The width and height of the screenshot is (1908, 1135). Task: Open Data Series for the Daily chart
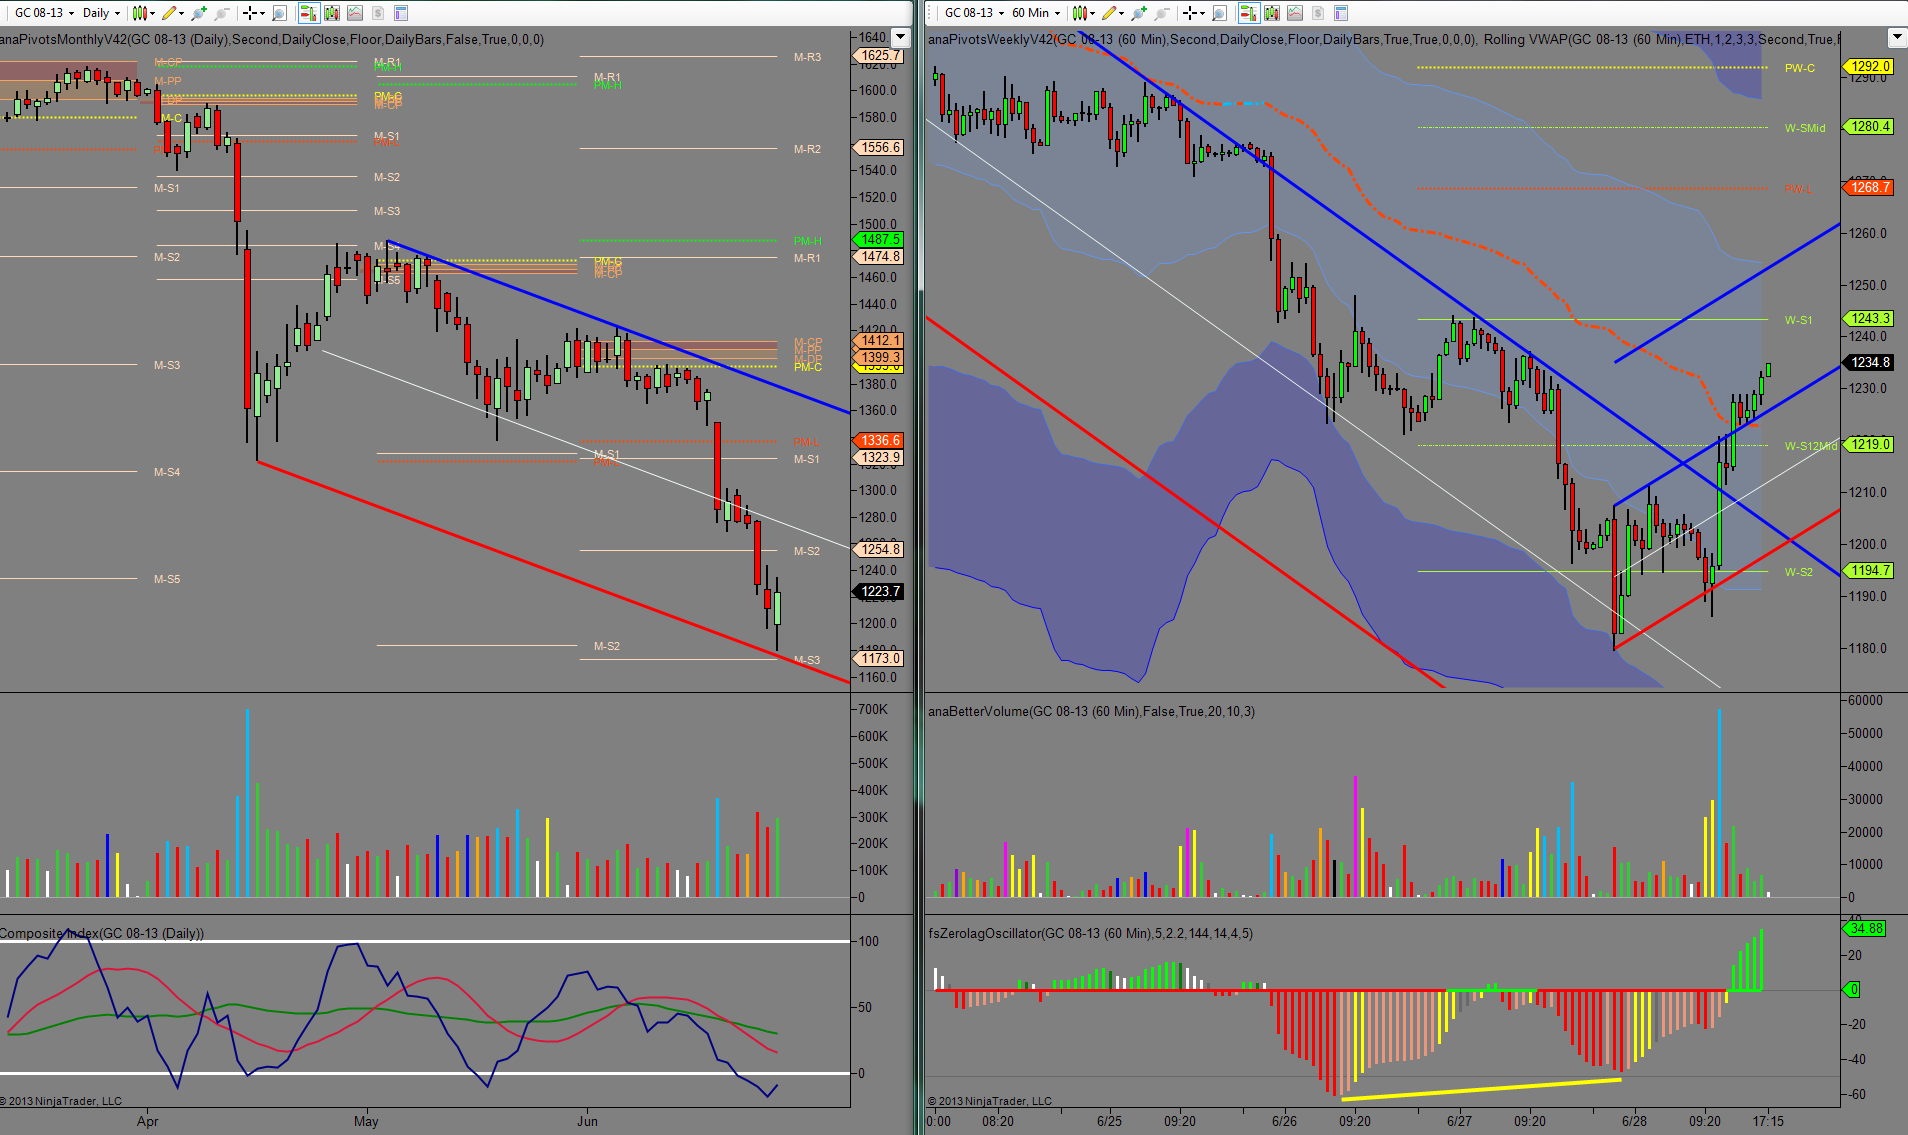(331, 13)
